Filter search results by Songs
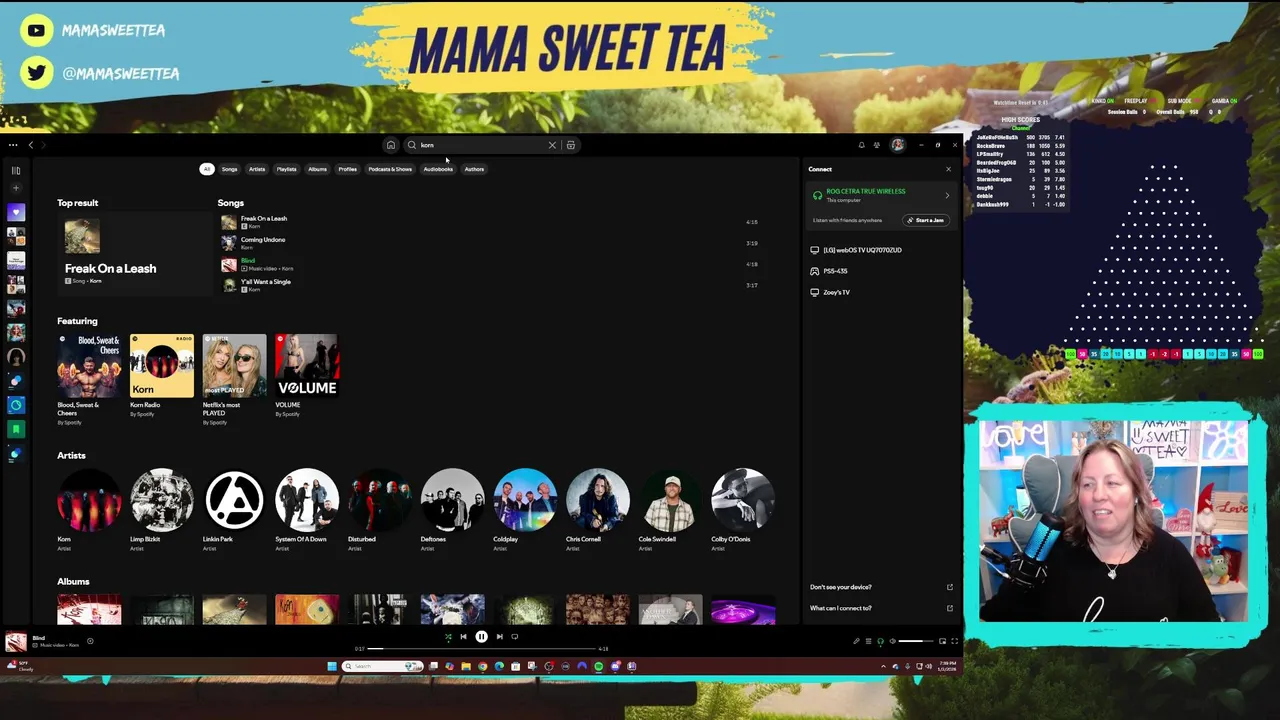1280x720 pixels. pyautogui.click(x=230, y=169)
